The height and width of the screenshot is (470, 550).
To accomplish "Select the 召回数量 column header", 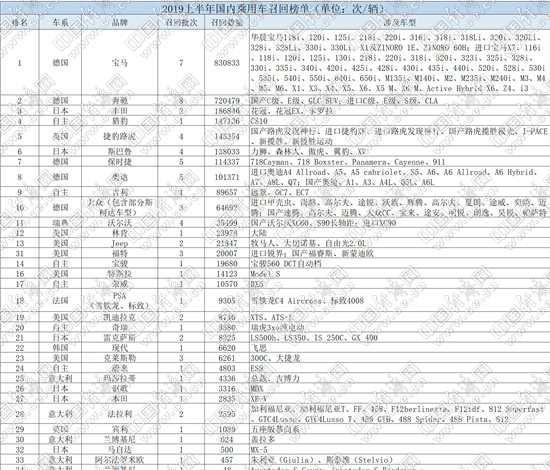I will (x=227, y=23).
